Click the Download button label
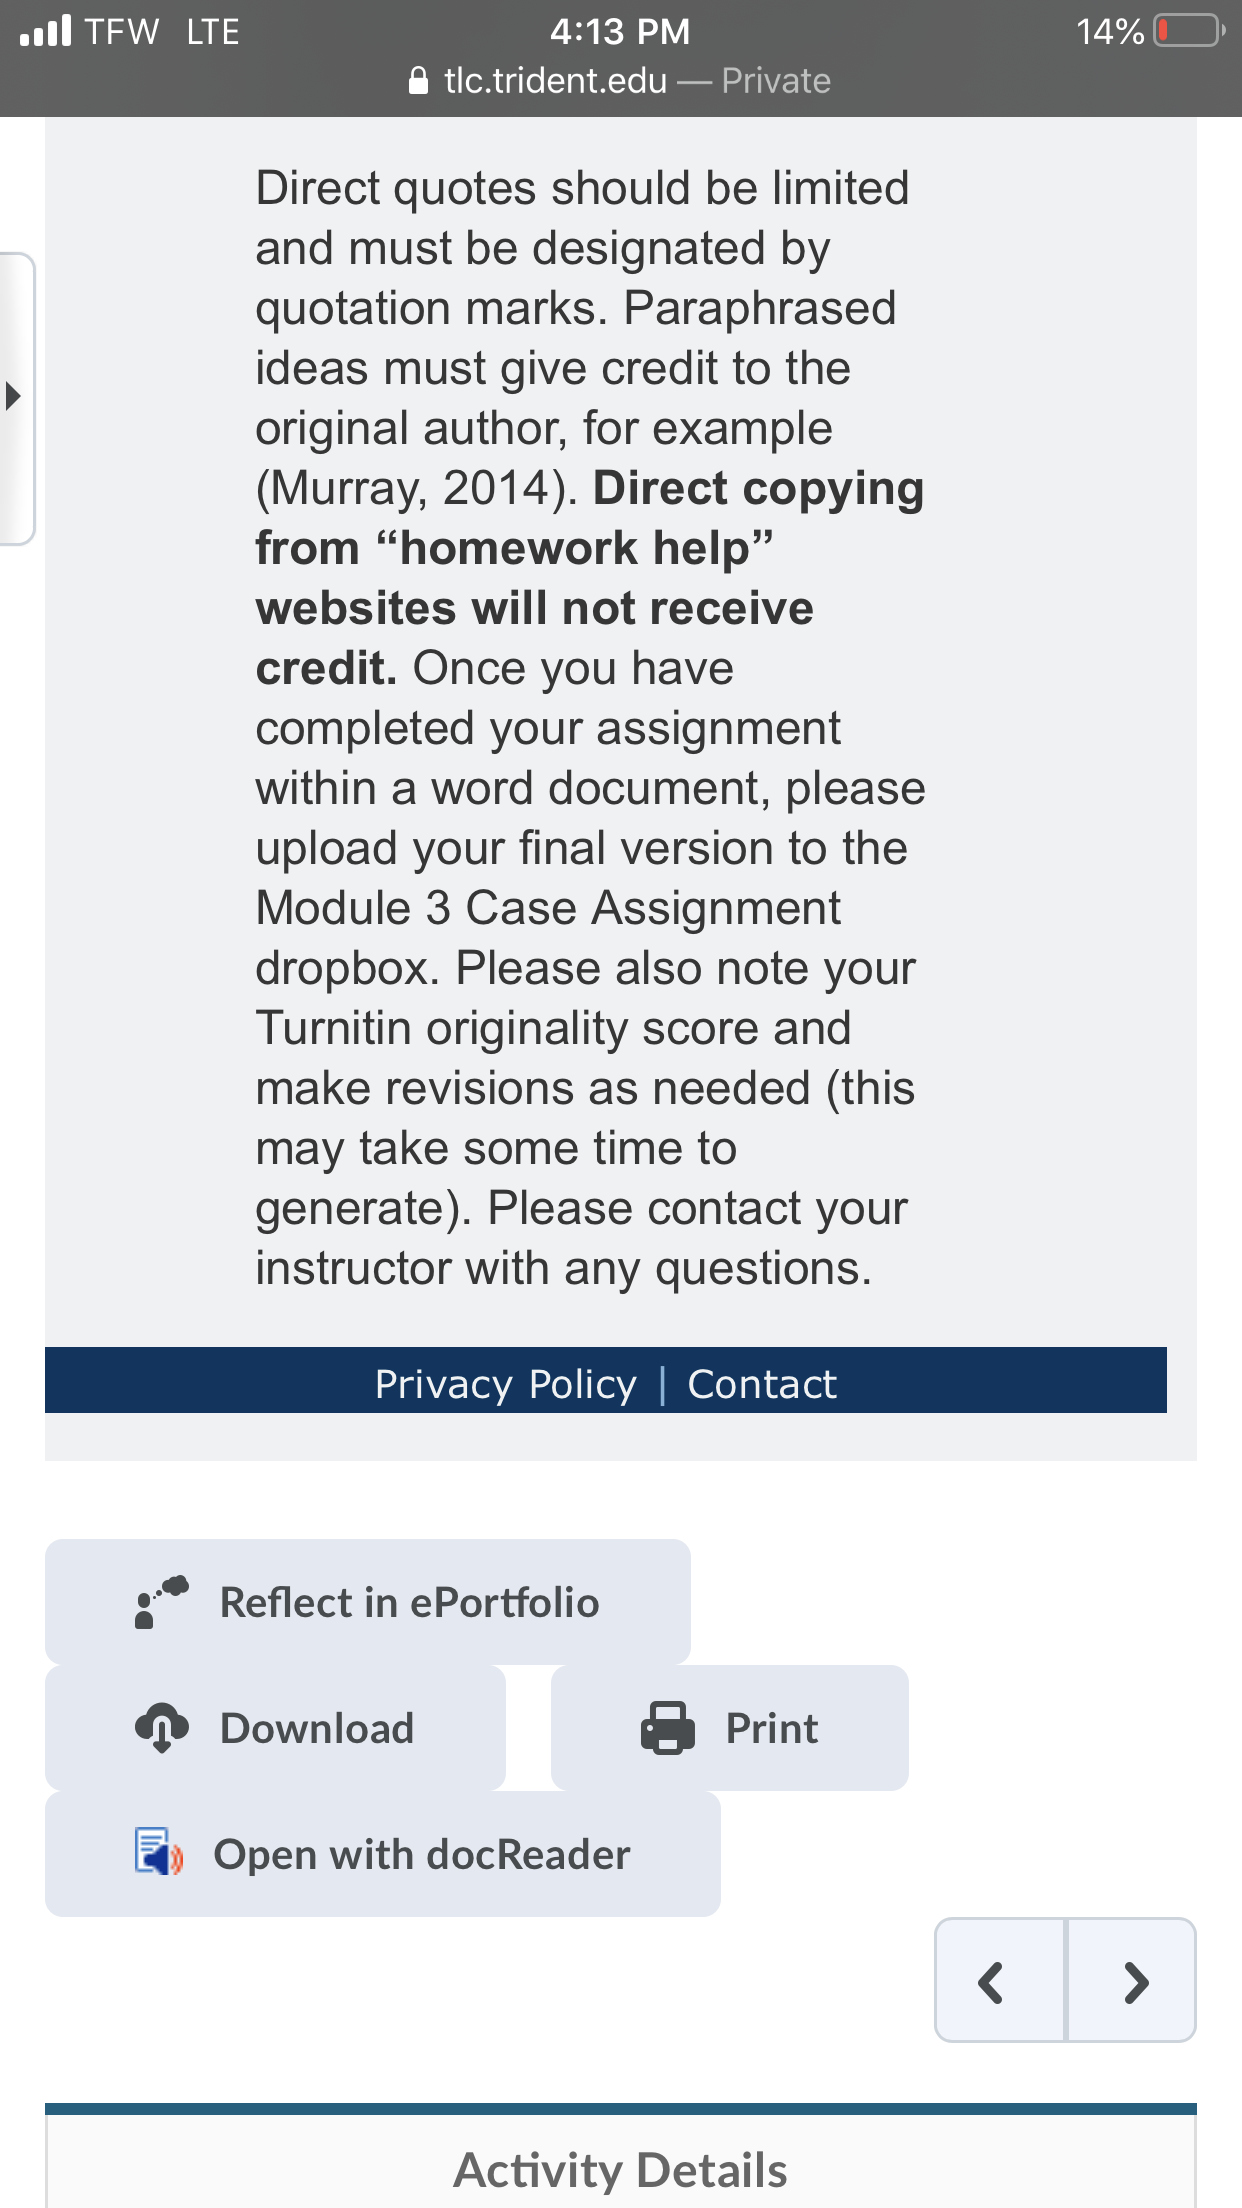Screen dimensions: 1242x2208 (x=317, y=1728)
